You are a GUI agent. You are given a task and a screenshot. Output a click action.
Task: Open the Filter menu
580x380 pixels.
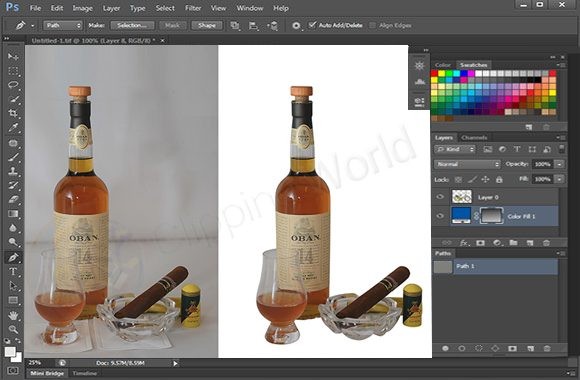[193, 8]
